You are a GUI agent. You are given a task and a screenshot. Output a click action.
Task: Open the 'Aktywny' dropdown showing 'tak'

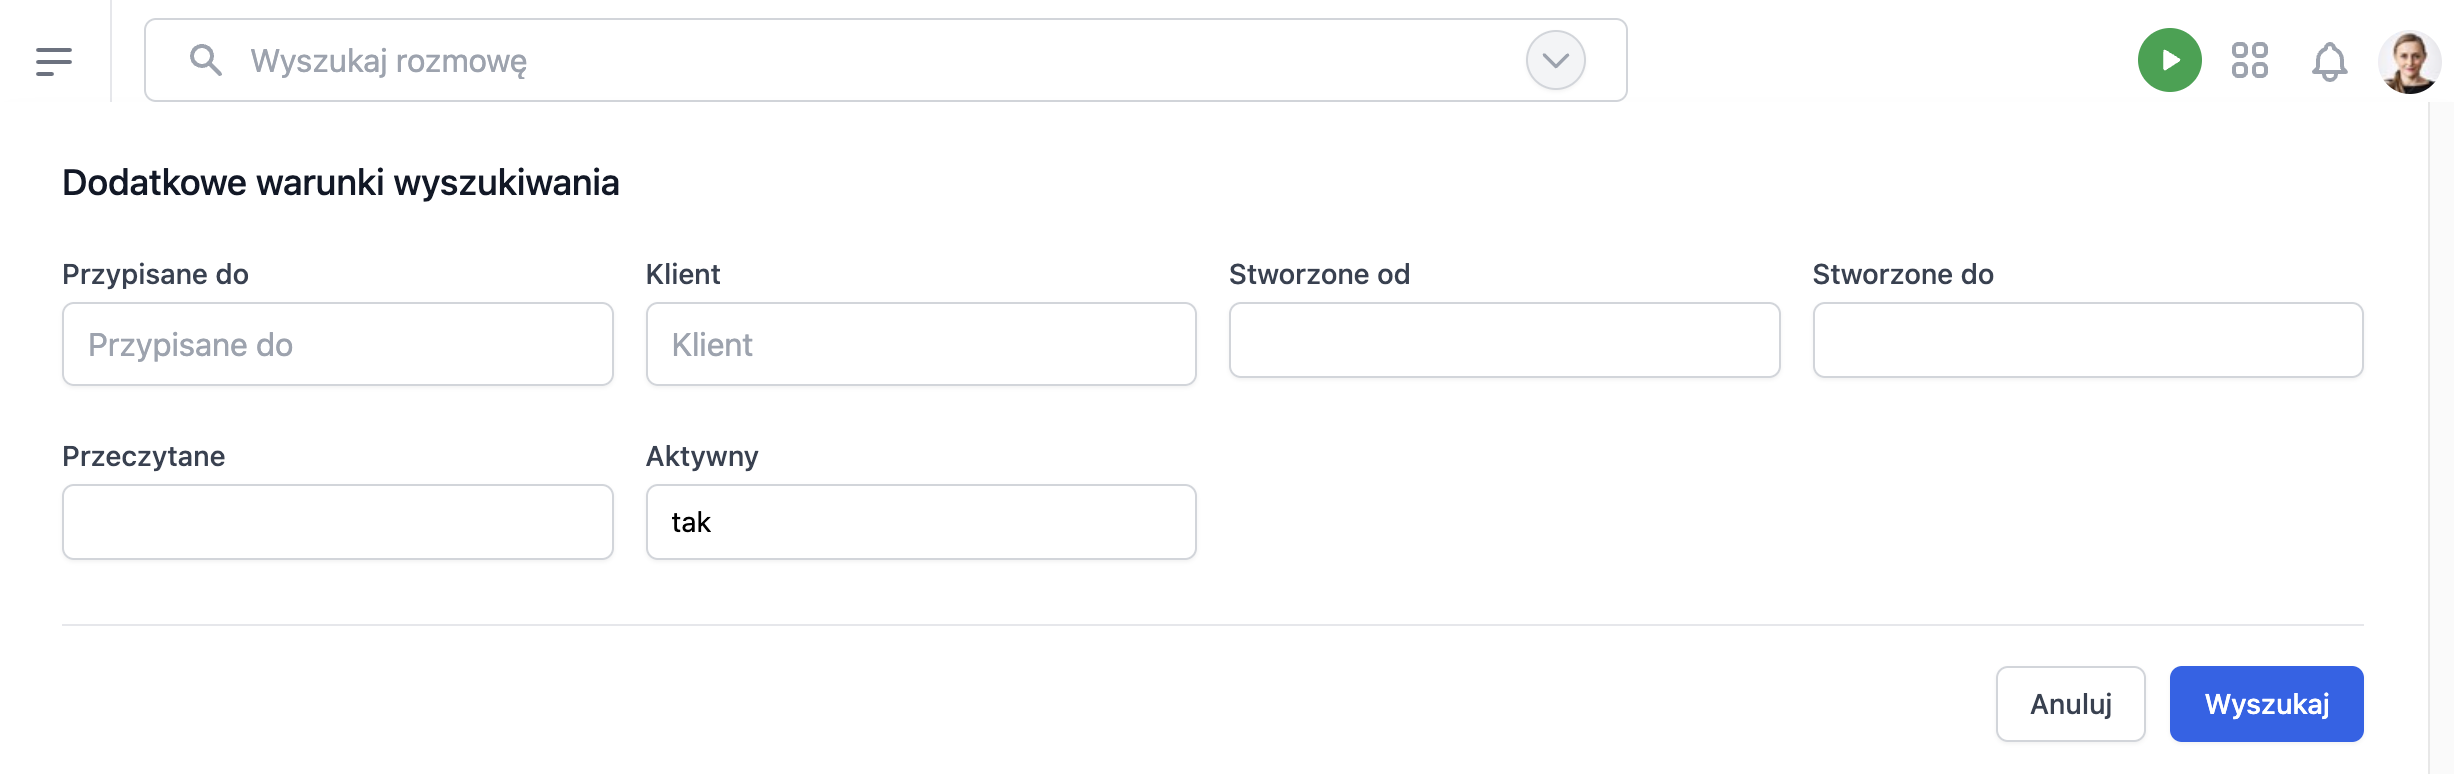coord(920,522)
